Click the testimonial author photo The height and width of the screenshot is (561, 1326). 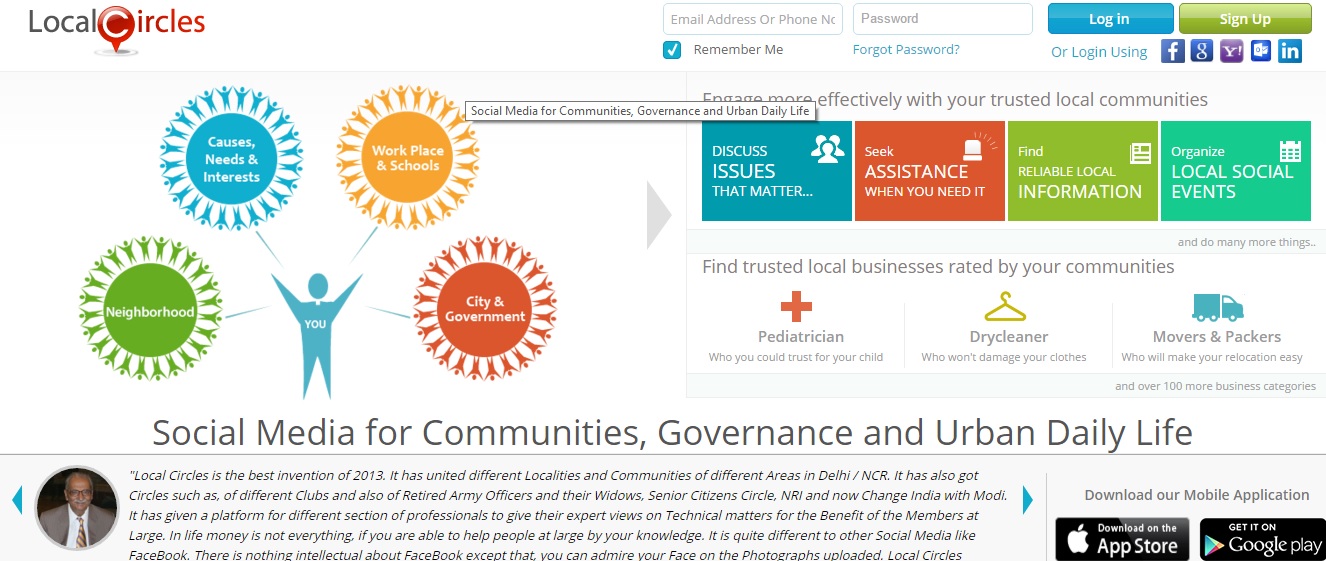[x=77, y=508]
